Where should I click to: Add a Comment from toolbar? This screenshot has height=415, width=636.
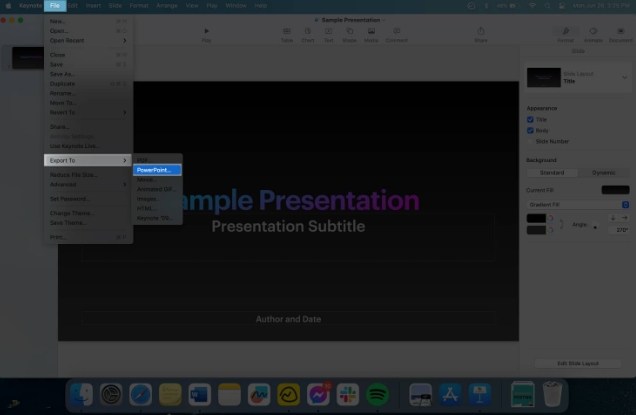pos(397,31)
